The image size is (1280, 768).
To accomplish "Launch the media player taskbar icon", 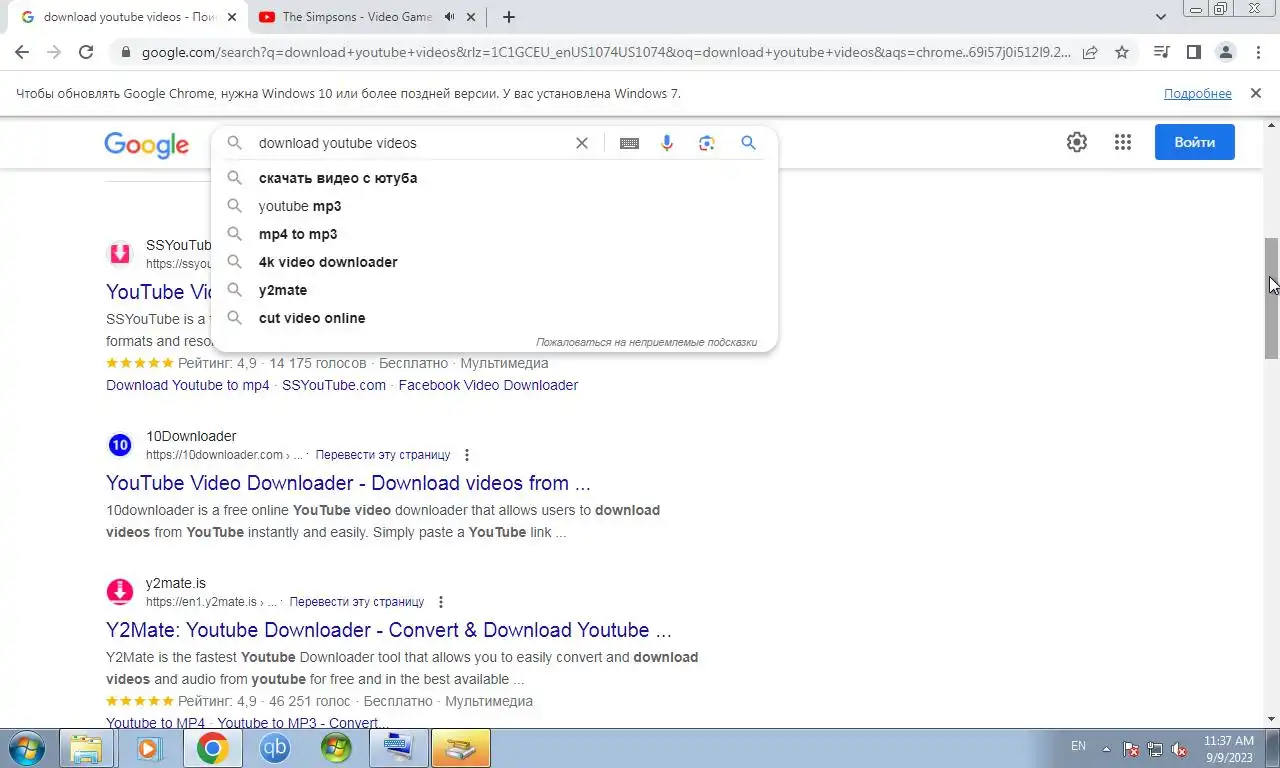I will click(x=149, y=748).
